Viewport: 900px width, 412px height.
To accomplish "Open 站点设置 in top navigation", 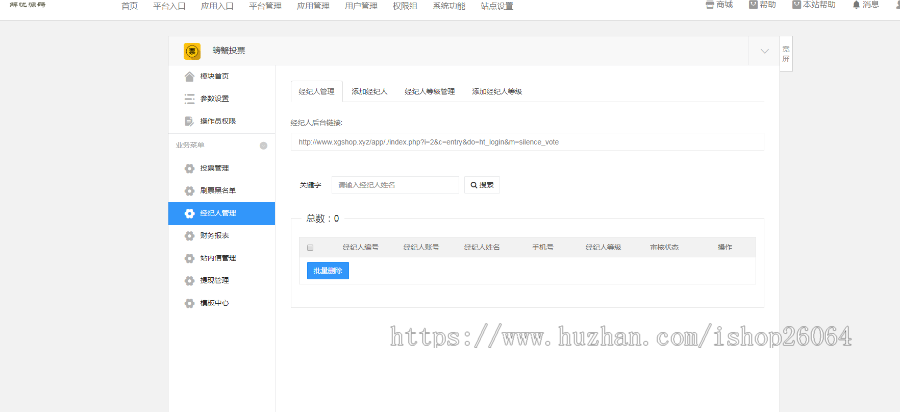I will pyautogui.click(x=497, y=6).
